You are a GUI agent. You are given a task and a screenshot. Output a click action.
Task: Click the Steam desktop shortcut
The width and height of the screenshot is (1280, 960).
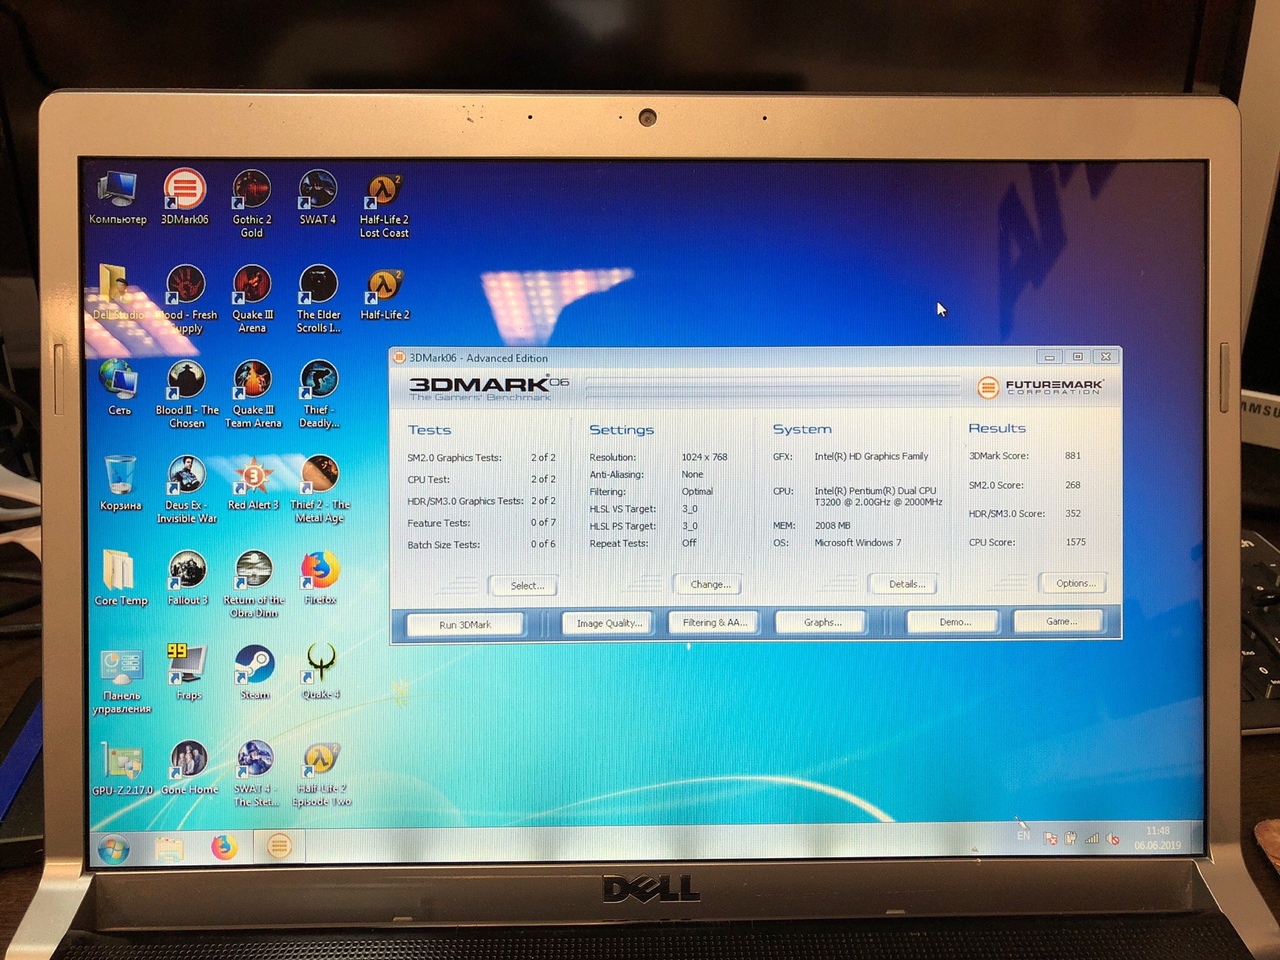(x=254, y=672)
